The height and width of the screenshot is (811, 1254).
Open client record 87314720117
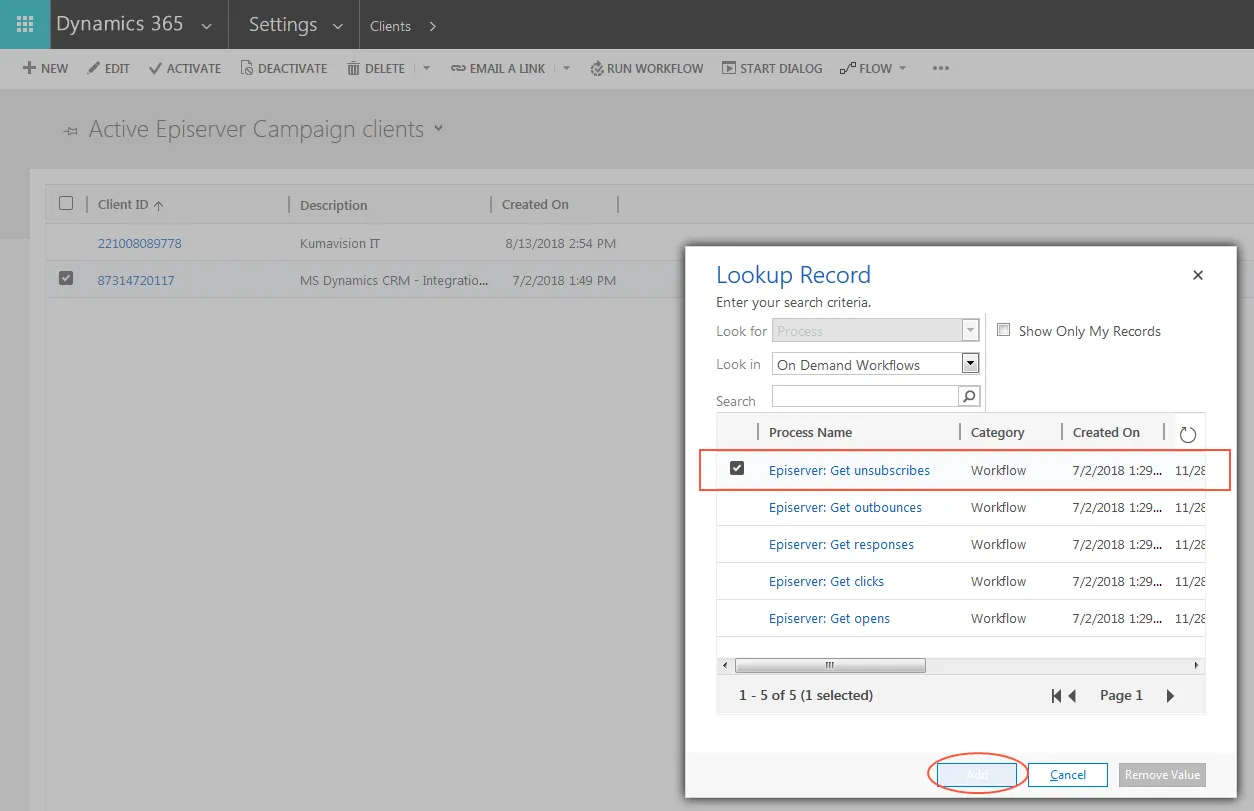click(136, 280)
